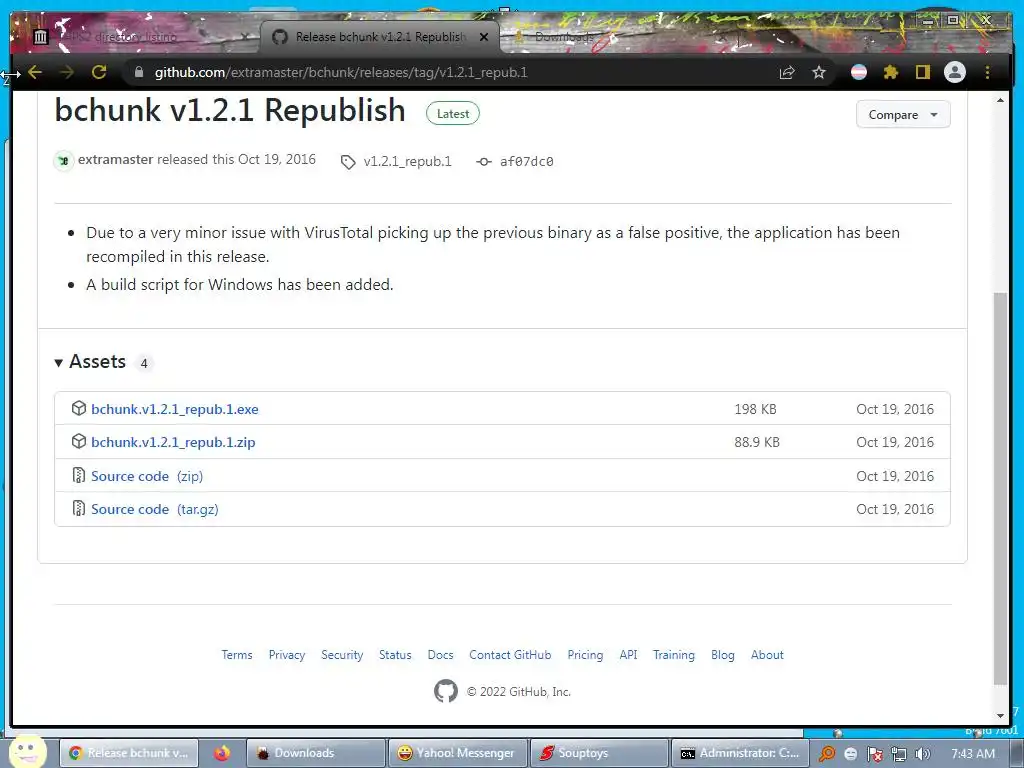1024x768 pixels.
Task: Open the Blog footer link
Action: [x=722, y=654]
